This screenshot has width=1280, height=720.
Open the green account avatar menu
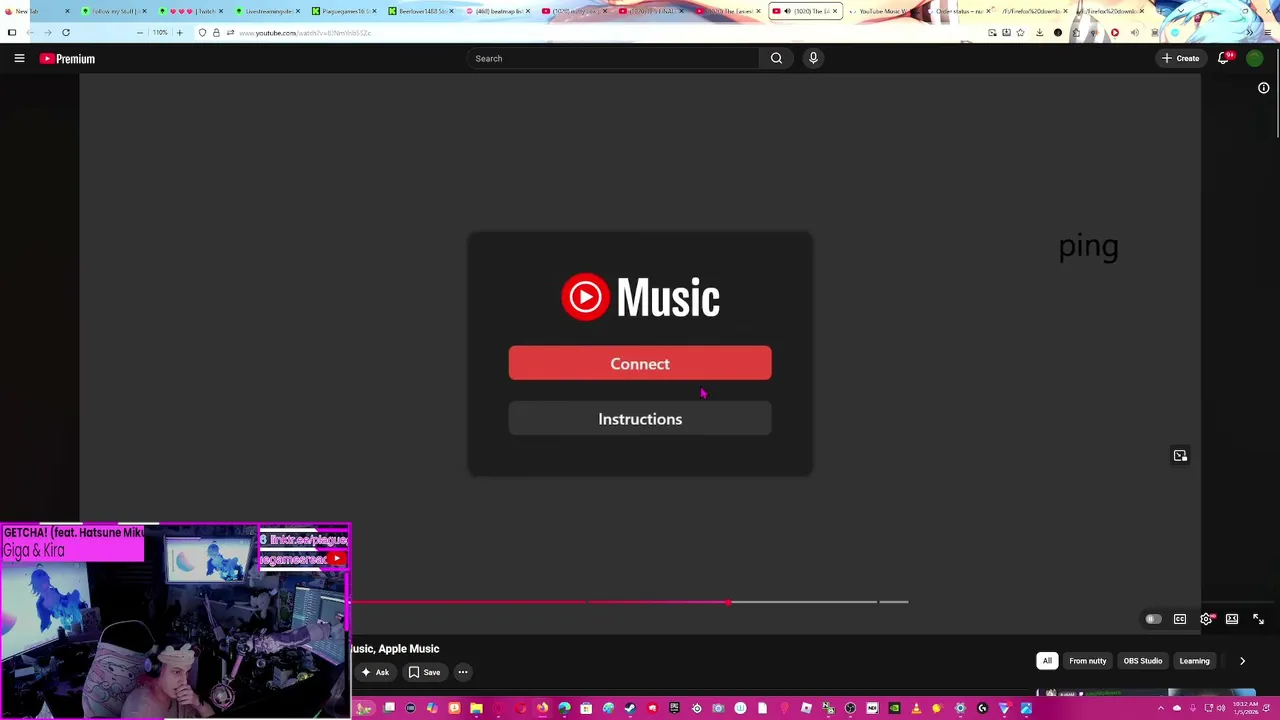click(x=1254, y=58)
